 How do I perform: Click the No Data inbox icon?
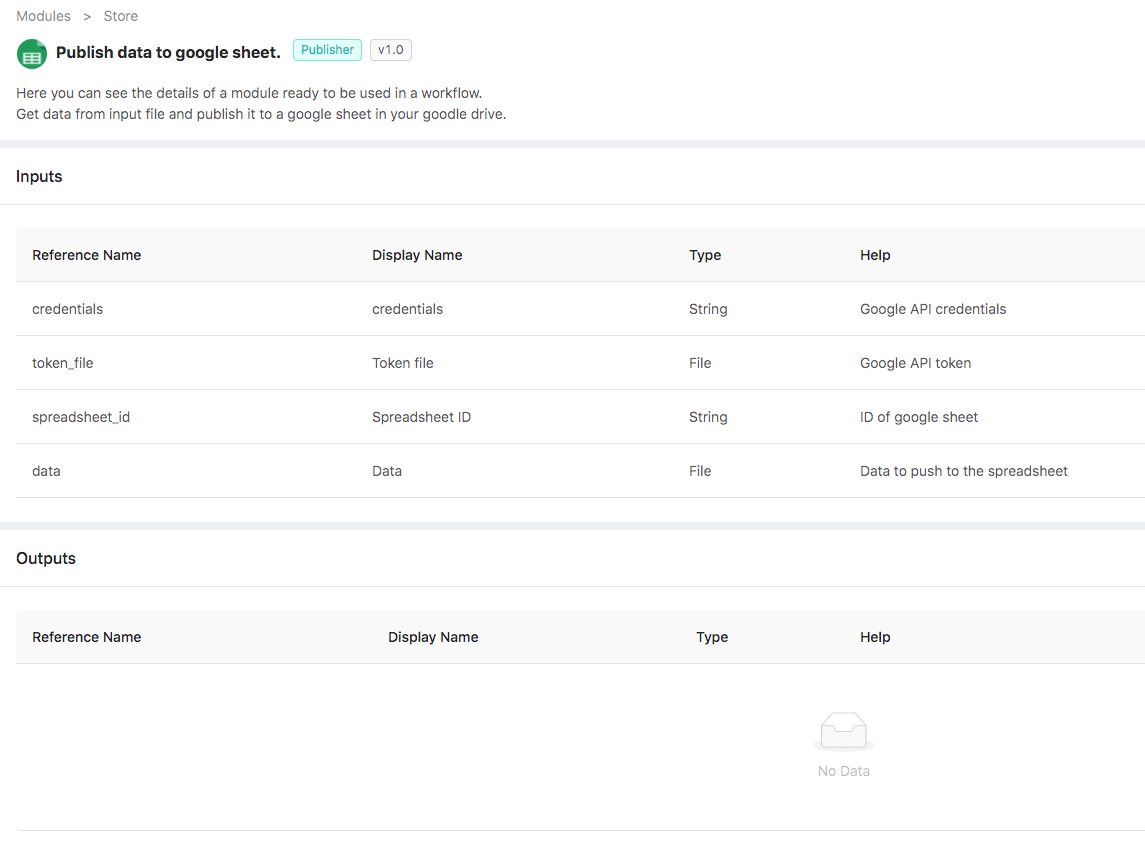pyautogui.click(x=843, y=731)
